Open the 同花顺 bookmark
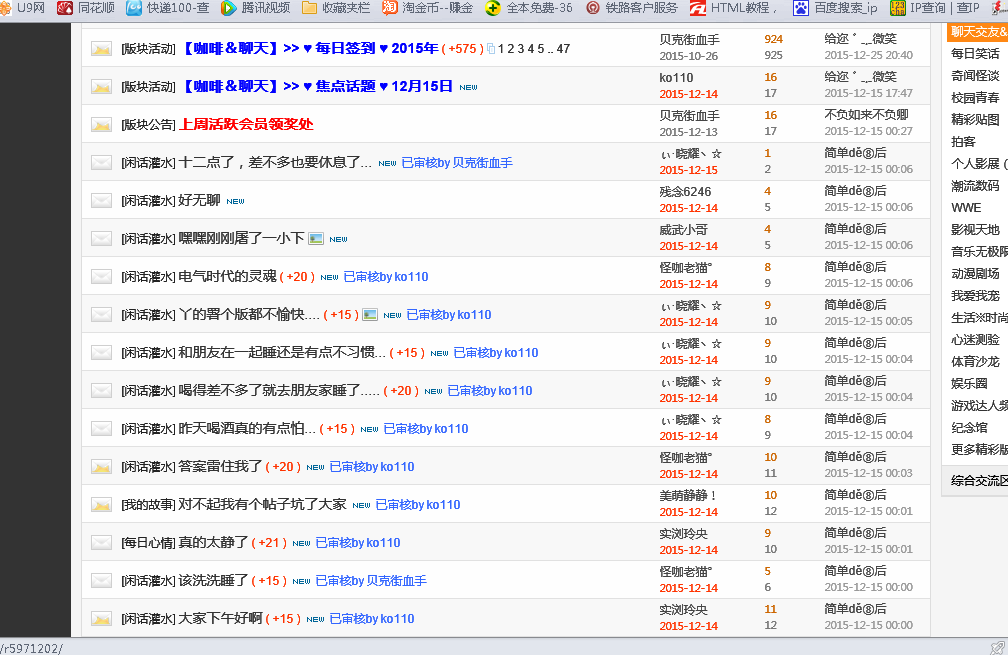Screen dimensions: 1008x655 pos(86,8)
